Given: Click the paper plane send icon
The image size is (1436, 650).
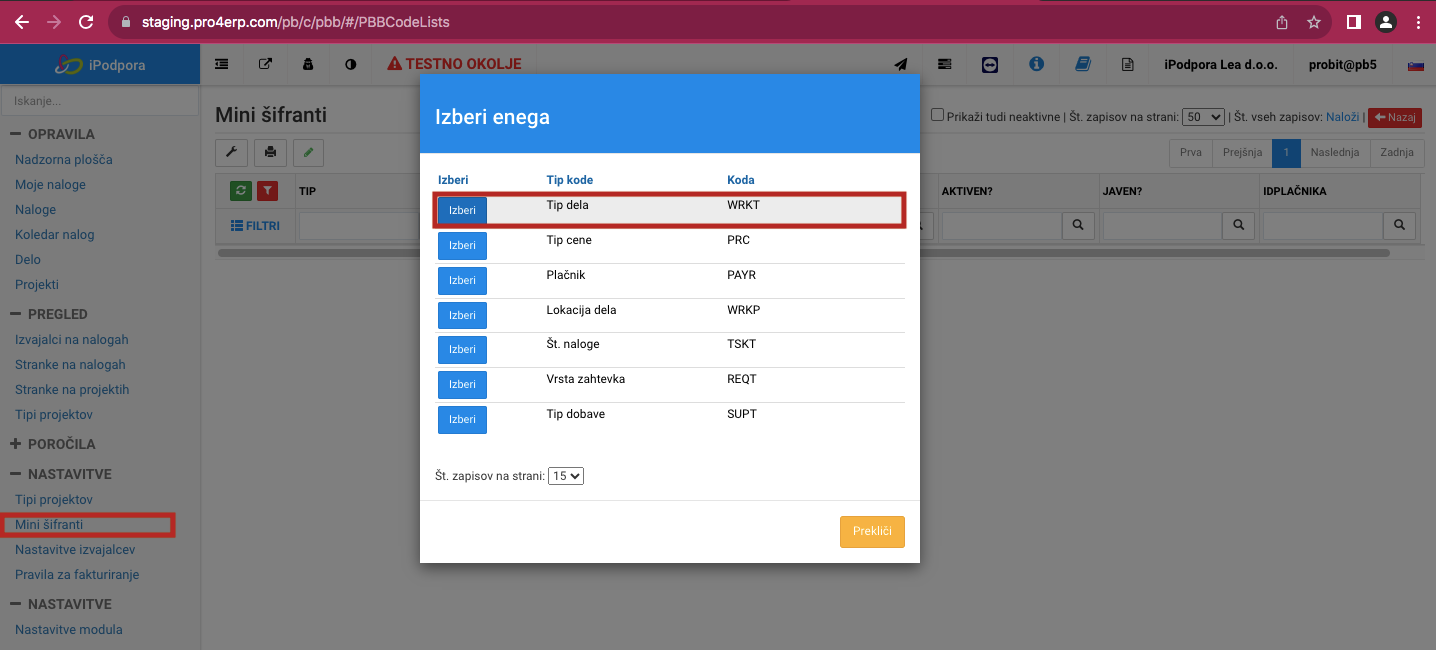Looking at the screenshot, I should click(x=901, y=64).
